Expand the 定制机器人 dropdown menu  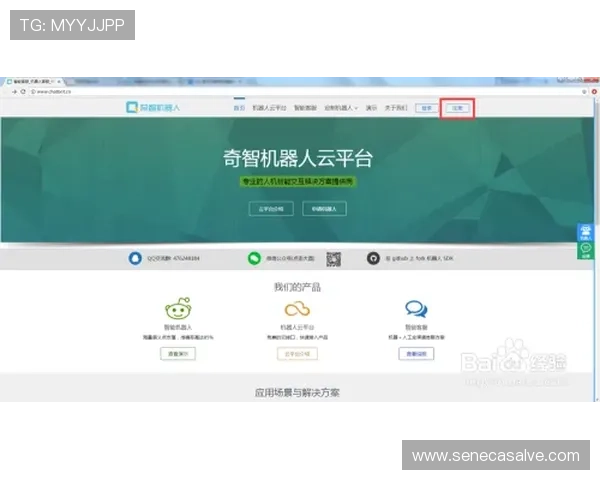coord(341,108)
